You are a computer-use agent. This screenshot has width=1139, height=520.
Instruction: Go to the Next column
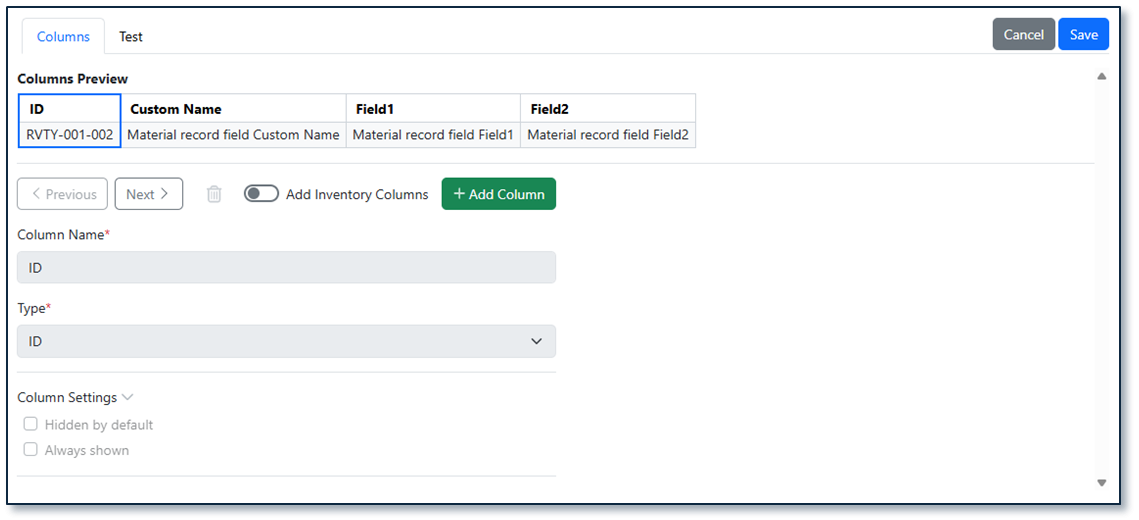point(148,194)
